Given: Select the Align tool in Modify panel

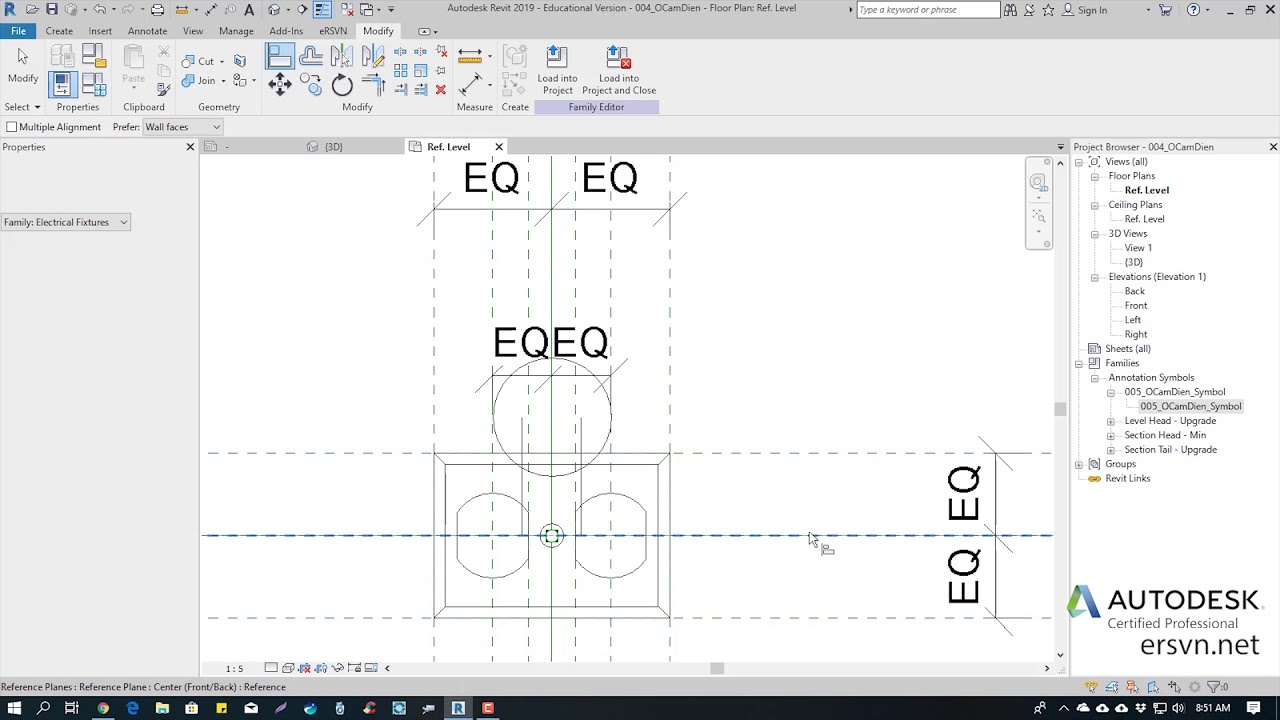Looking at the screenshot, I should coord(280,57).
